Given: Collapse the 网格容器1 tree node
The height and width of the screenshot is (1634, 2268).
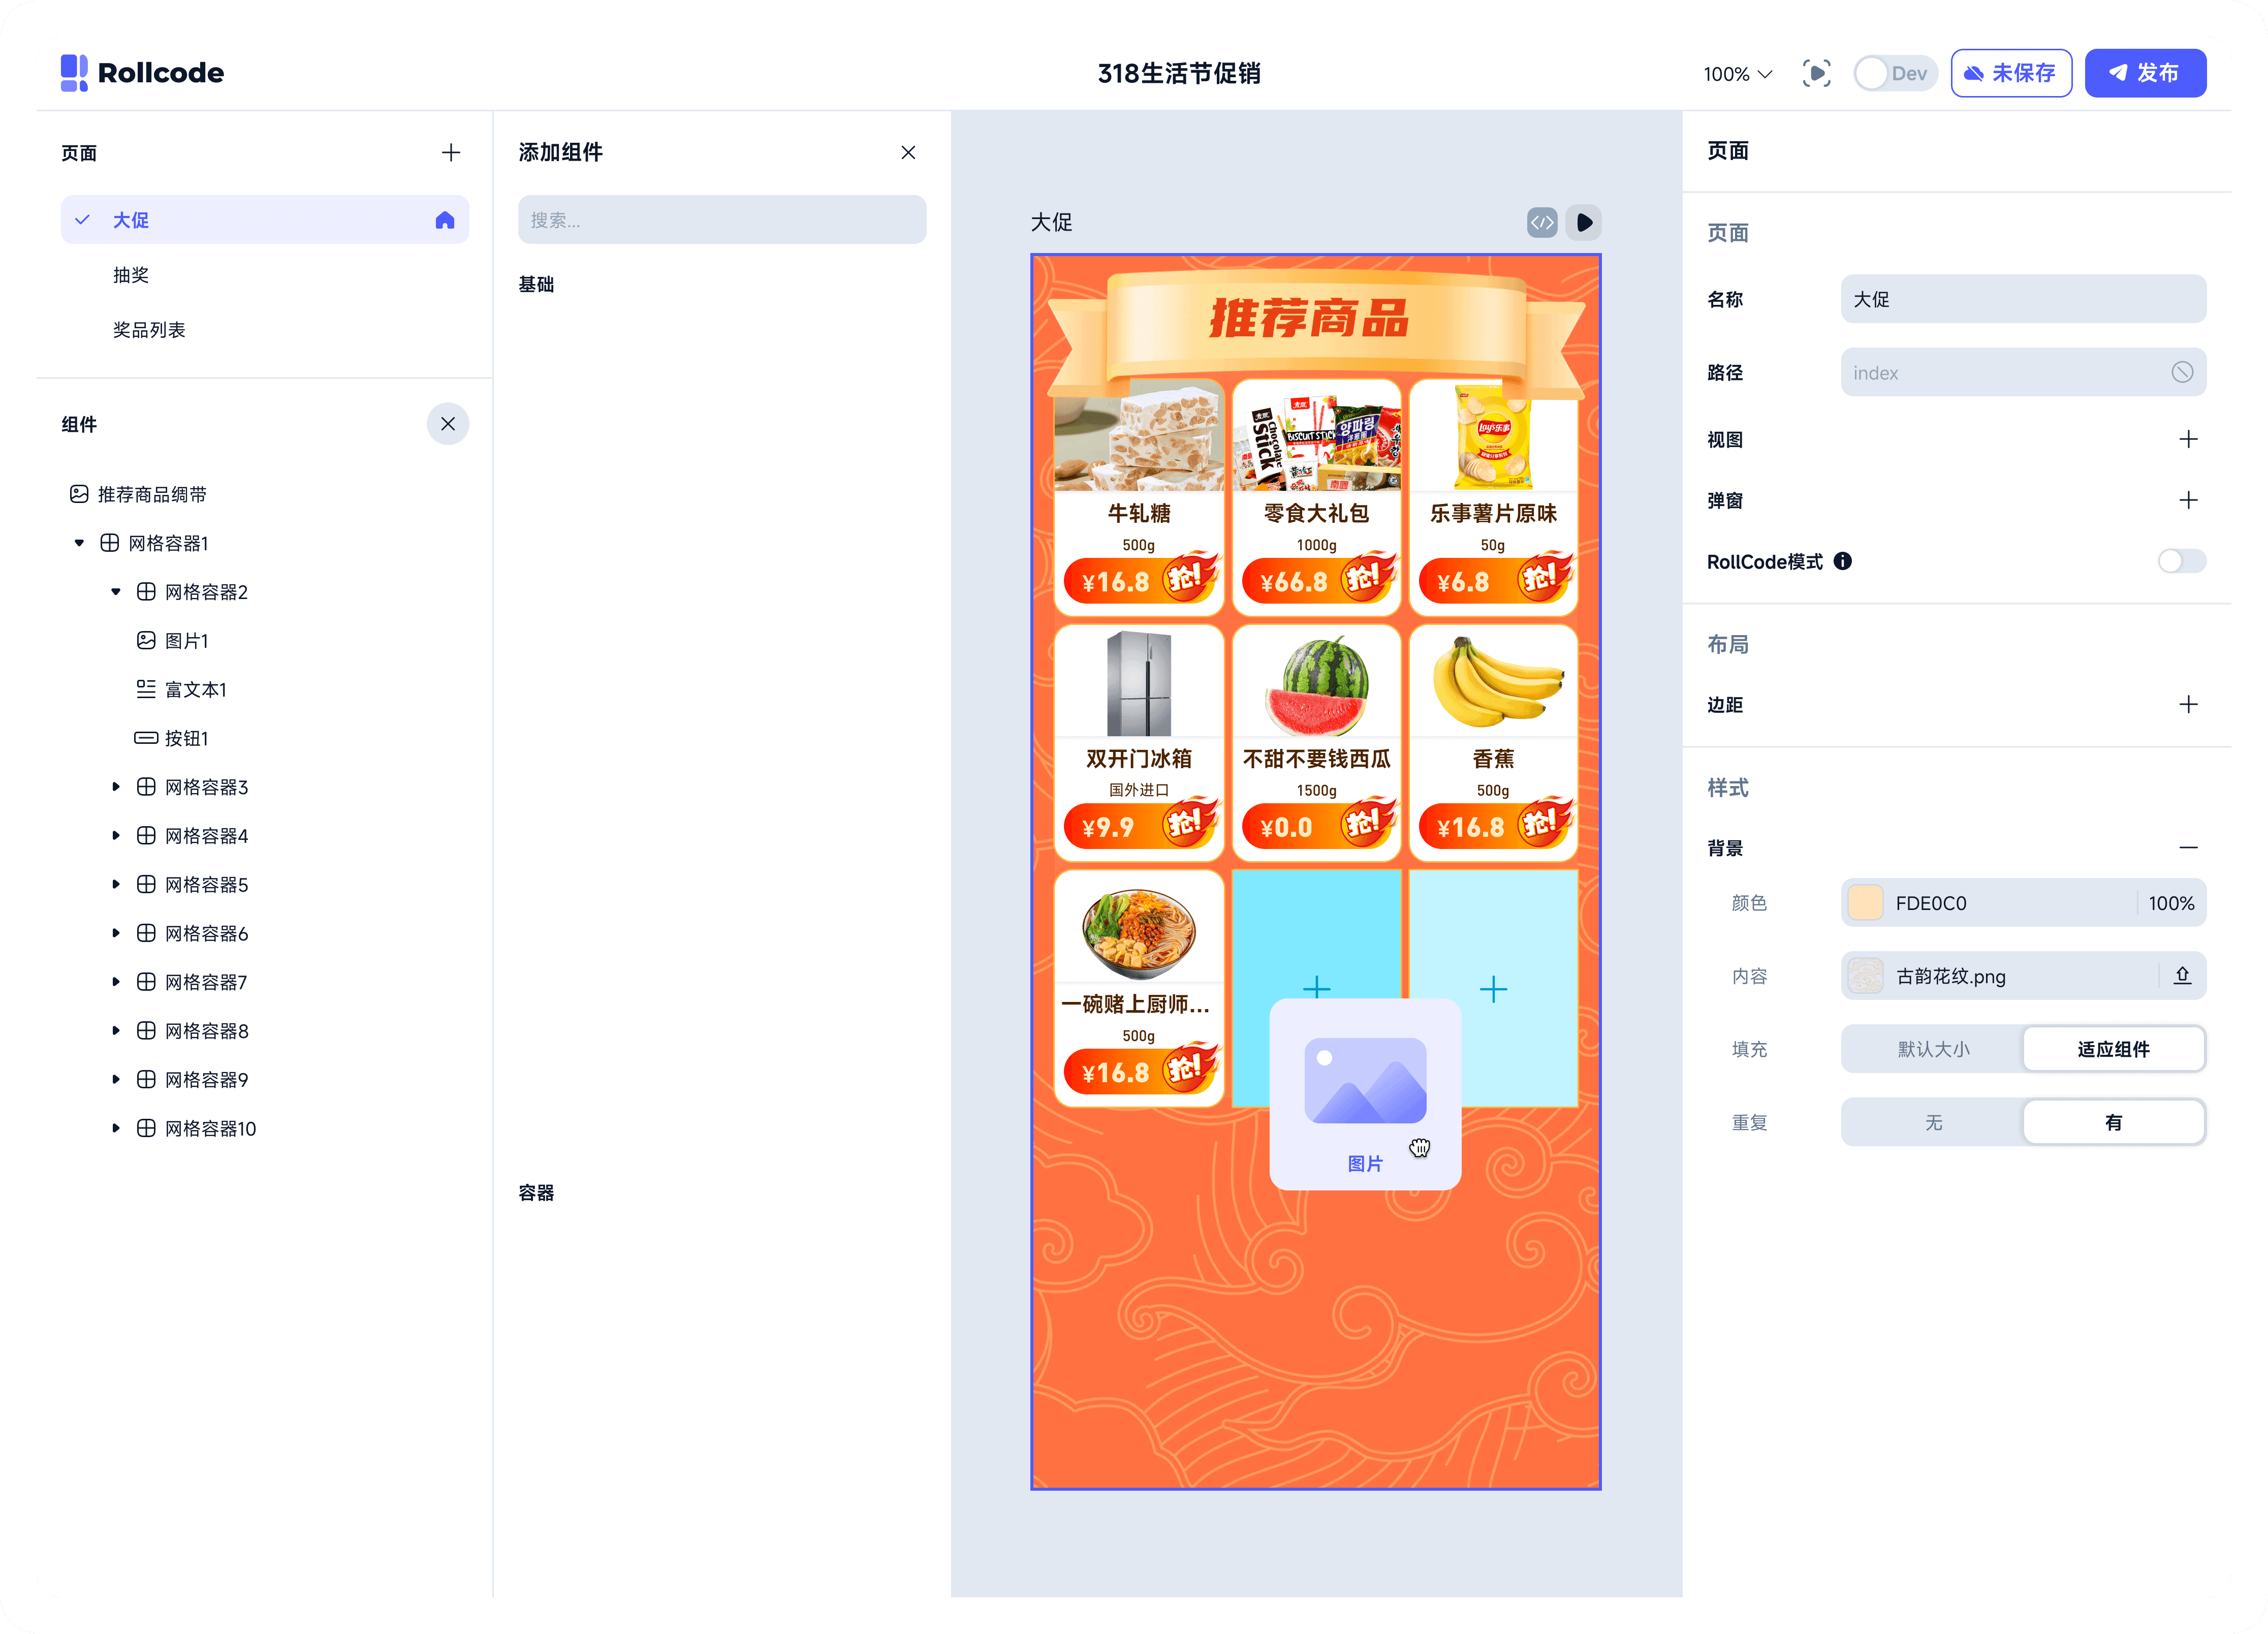Looking at the screenshot, I should (80, 543).
